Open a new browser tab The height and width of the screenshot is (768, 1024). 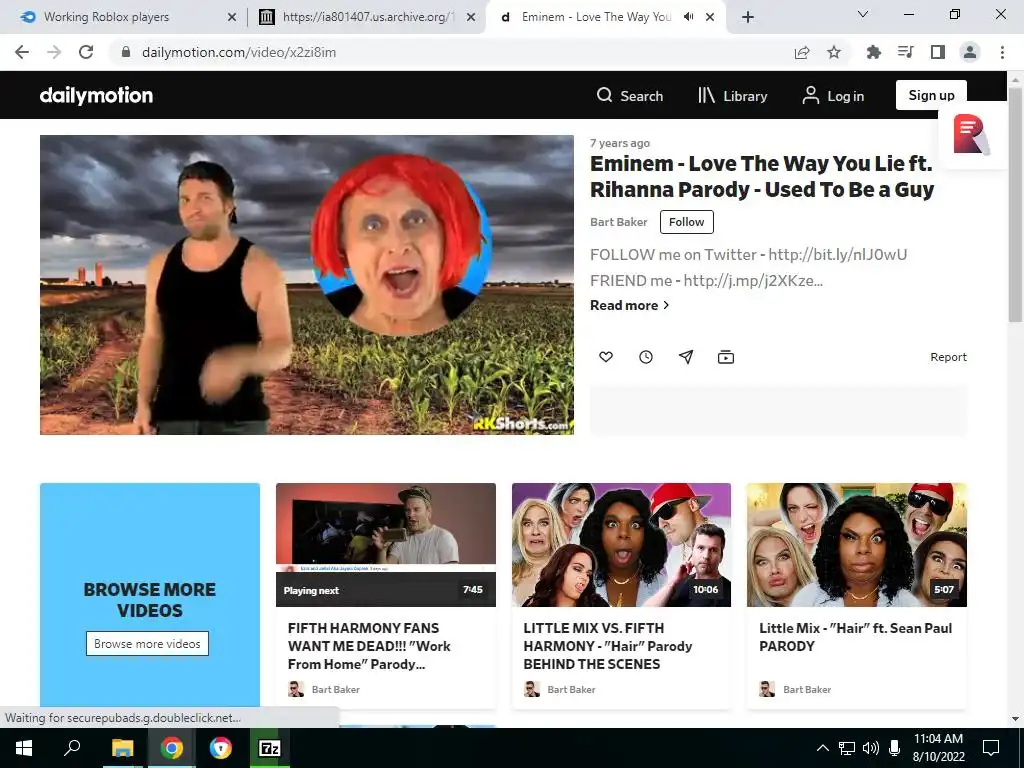748,17
